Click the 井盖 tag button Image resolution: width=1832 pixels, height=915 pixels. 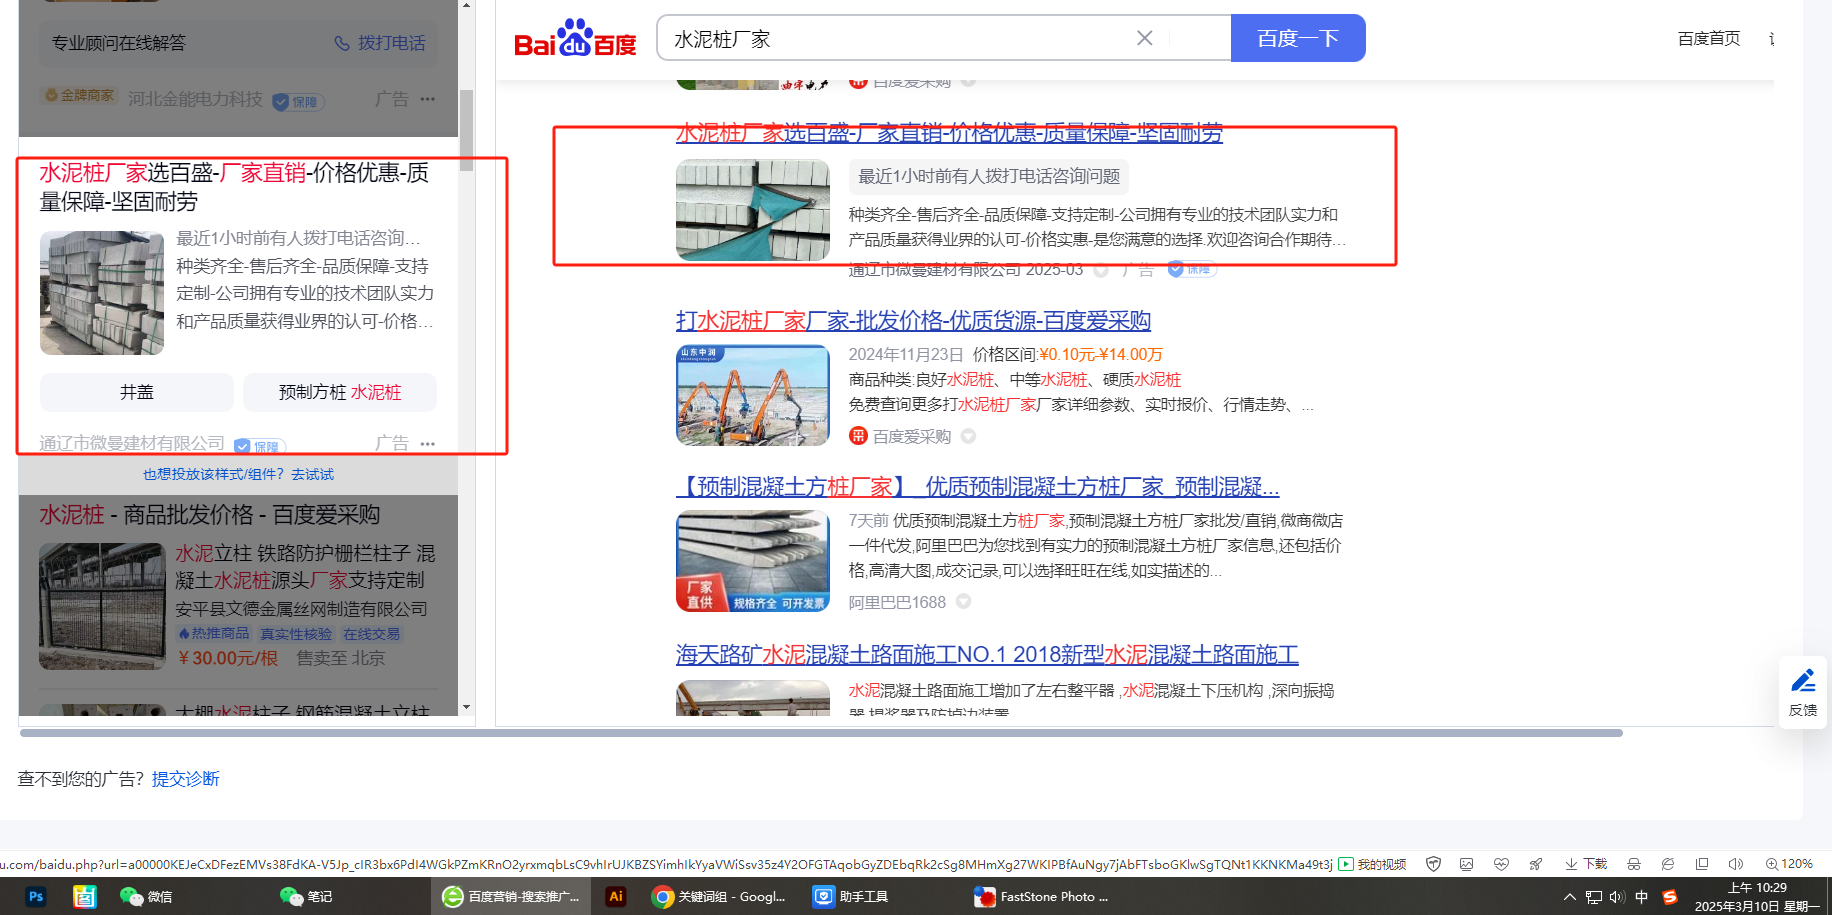pos(137,392)
